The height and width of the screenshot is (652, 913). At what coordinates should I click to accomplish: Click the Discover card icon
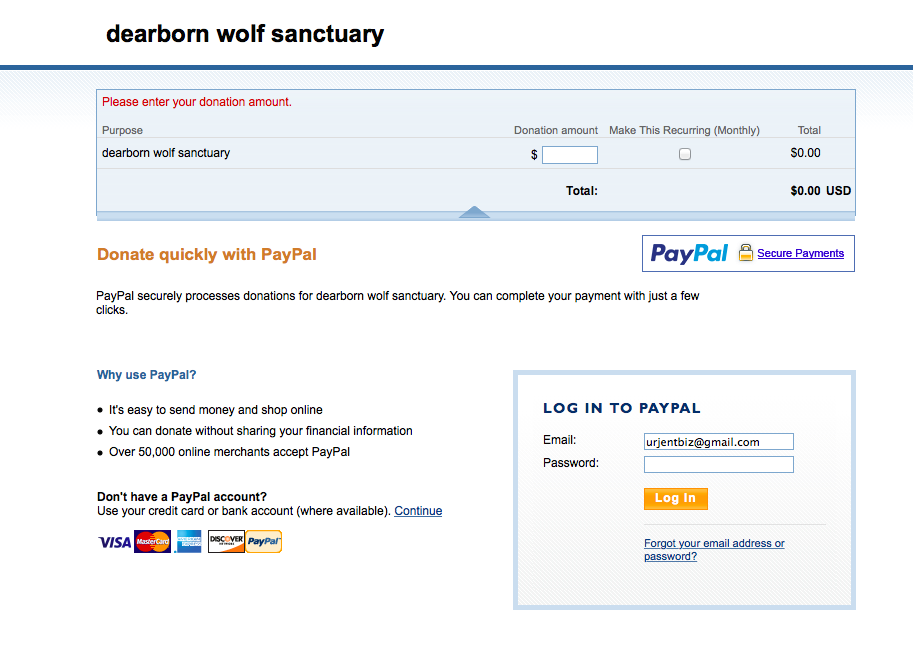pos(226,542)
